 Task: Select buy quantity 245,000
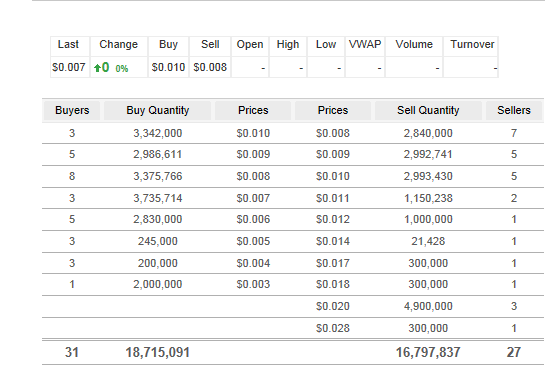pos(157,242)
